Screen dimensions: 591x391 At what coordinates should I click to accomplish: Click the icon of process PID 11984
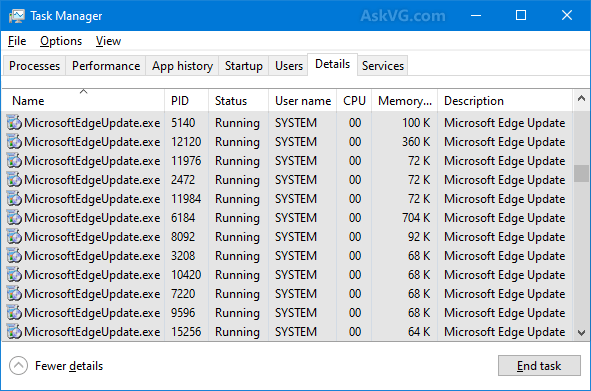[14, 199]
